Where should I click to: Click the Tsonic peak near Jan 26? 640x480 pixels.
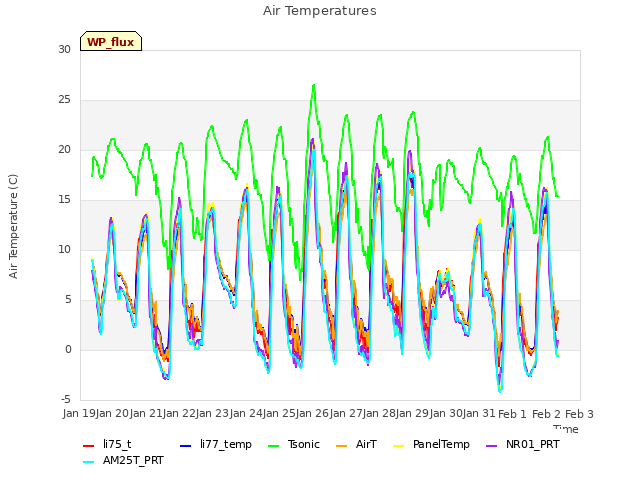[314, 85]
